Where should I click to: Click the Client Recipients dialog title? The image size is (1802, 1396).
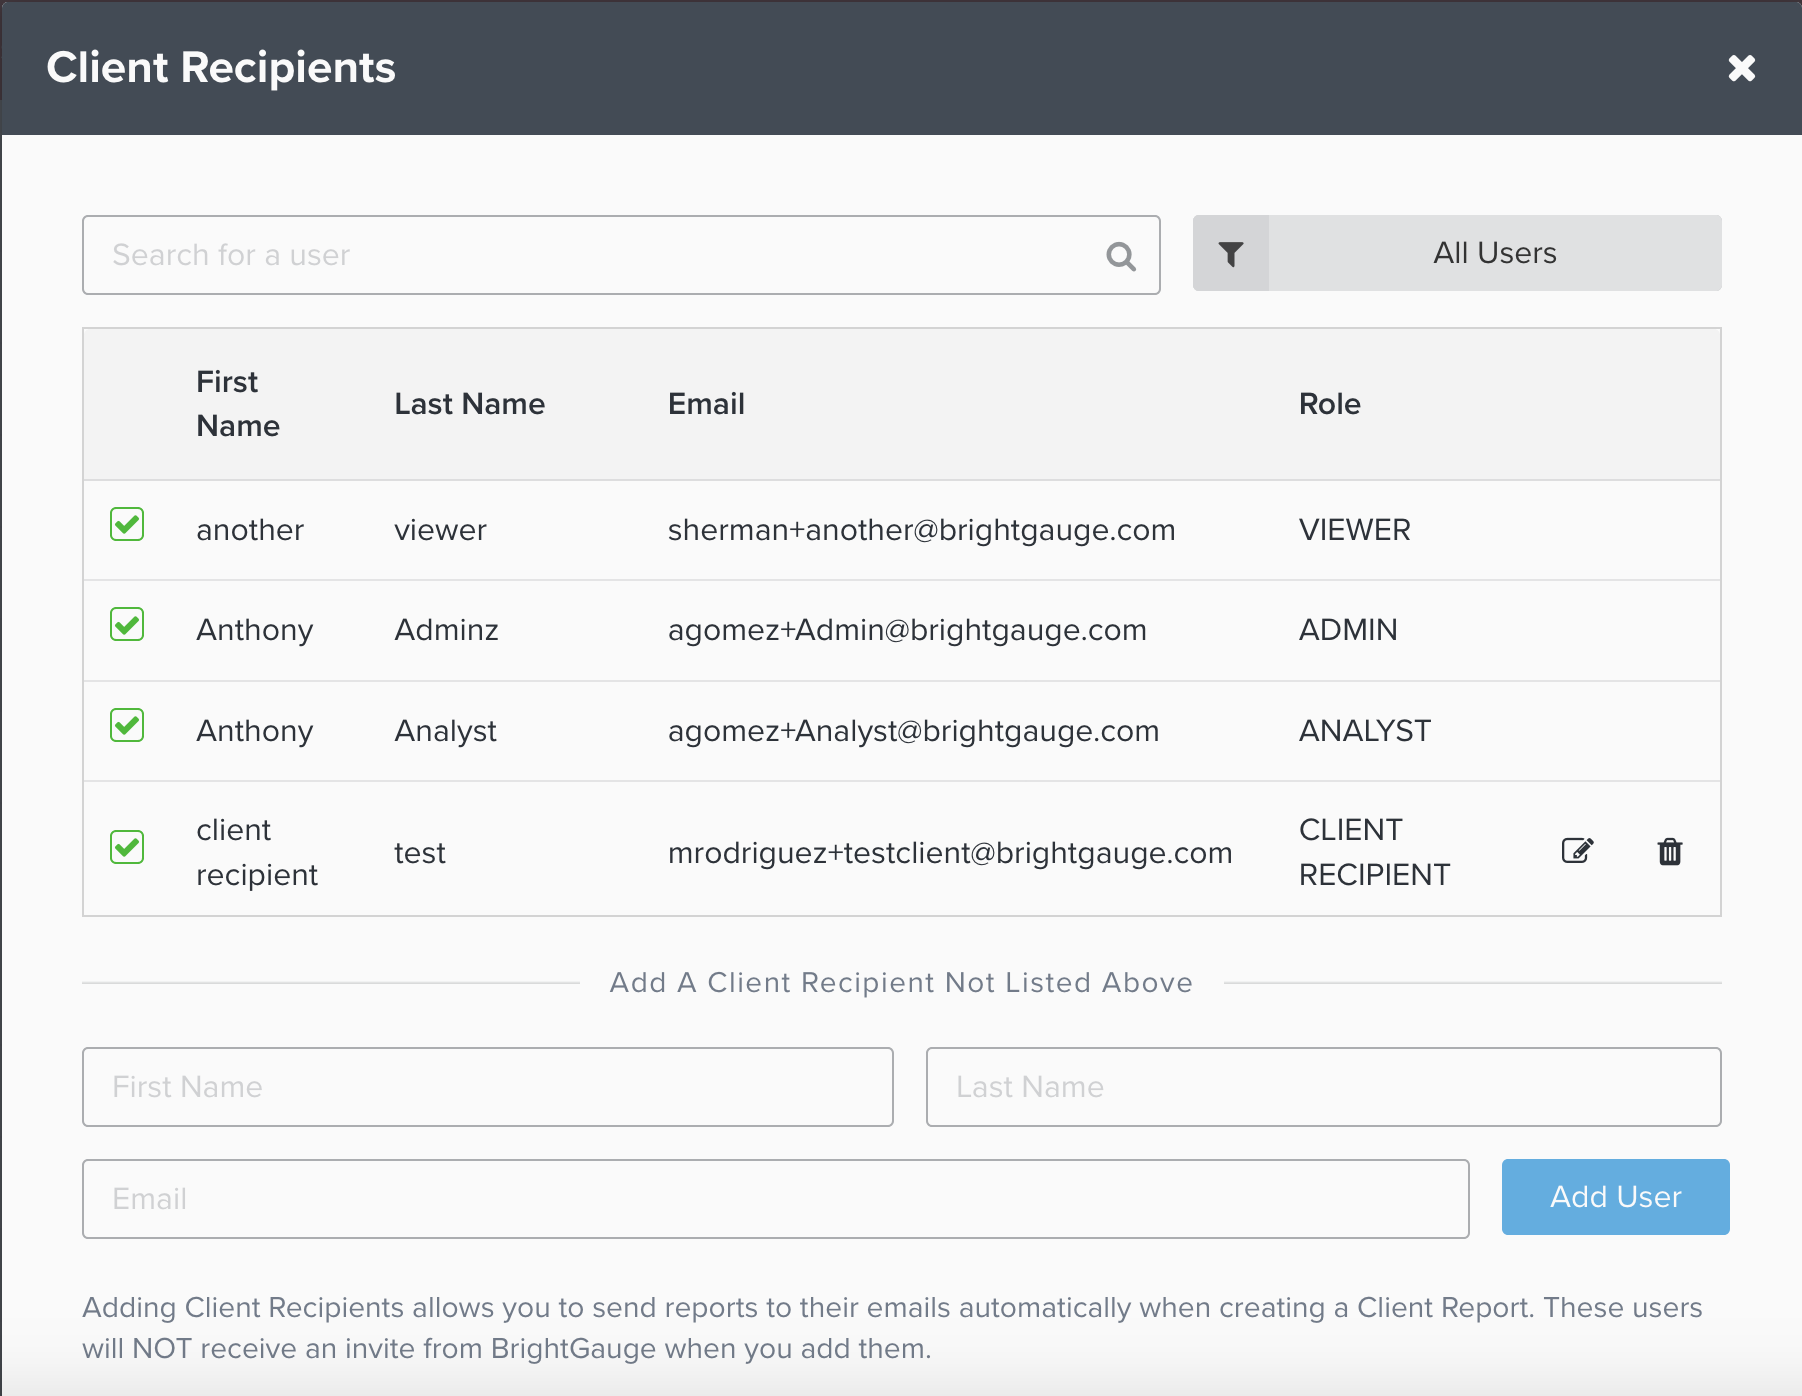221,68
